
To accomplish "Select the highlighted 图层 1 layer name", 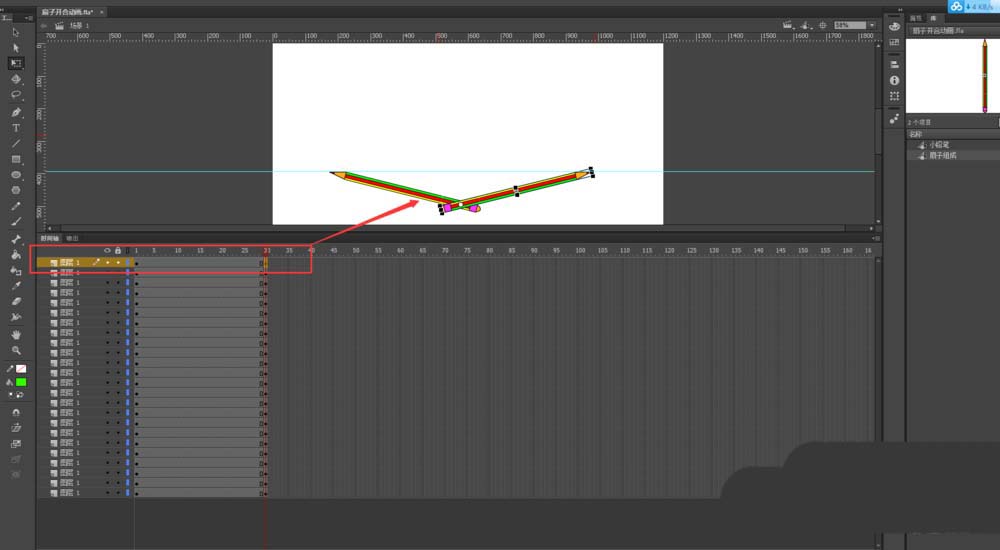I will tap(70, 262).
